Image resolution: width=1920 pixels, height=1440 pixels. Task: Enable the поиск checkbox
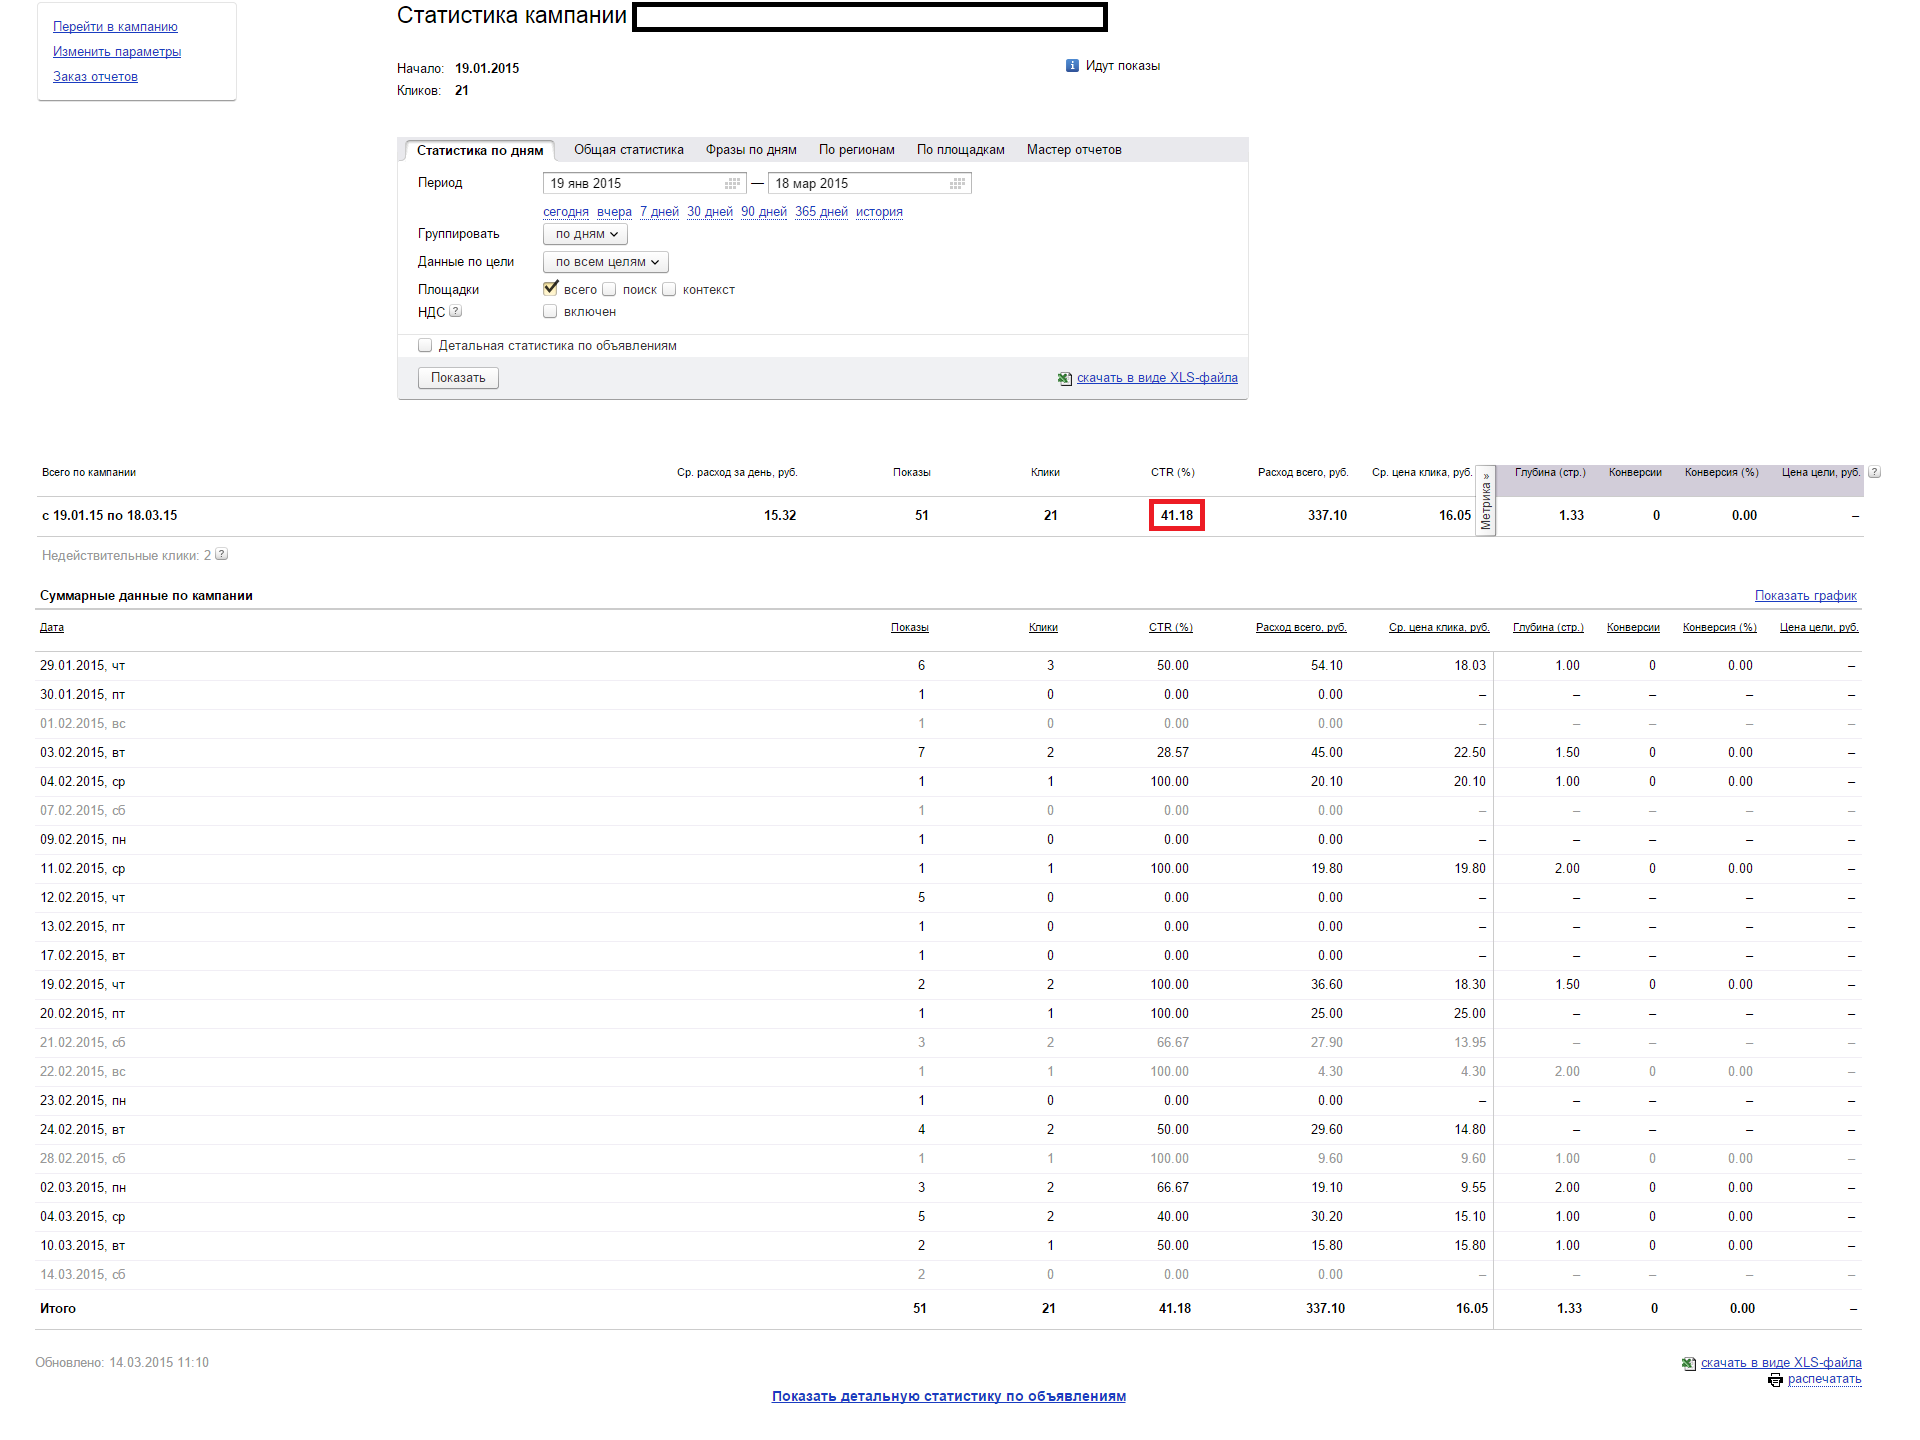pyautogui.click(x=609, y=289)
